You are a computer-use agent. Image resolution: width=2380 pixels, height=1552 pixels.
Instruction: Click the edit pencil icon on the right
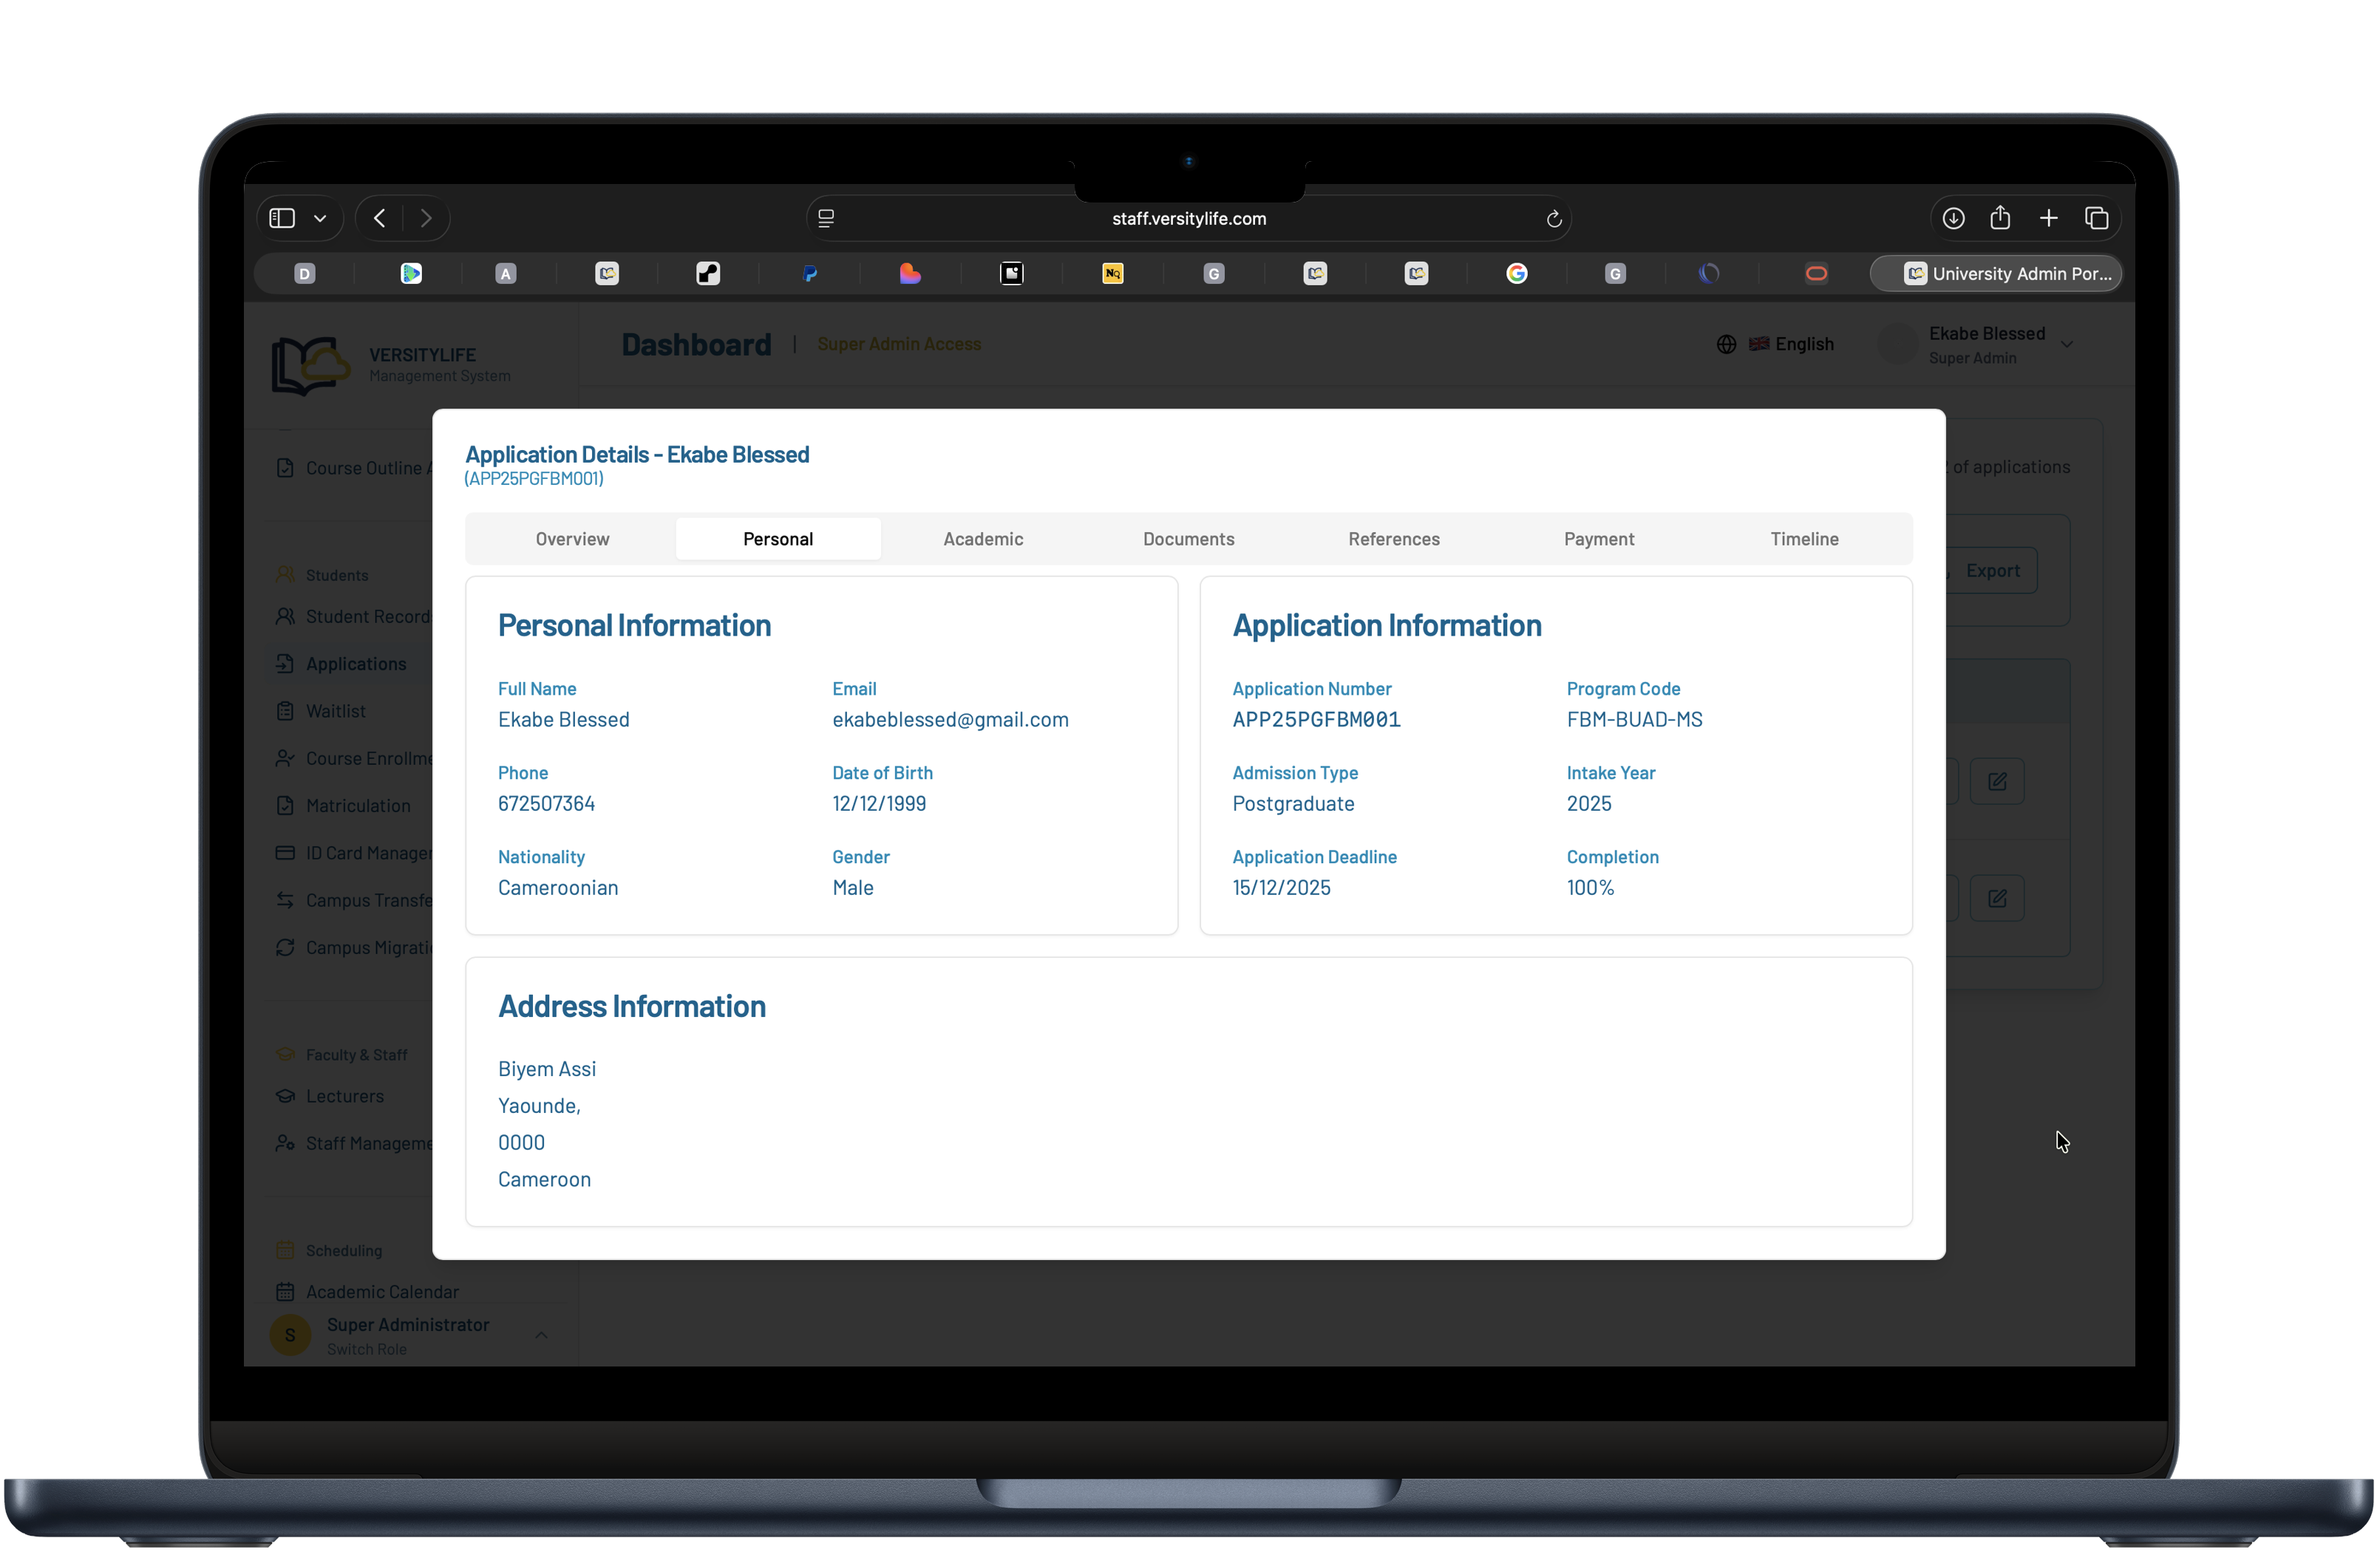coord(1998,781)
